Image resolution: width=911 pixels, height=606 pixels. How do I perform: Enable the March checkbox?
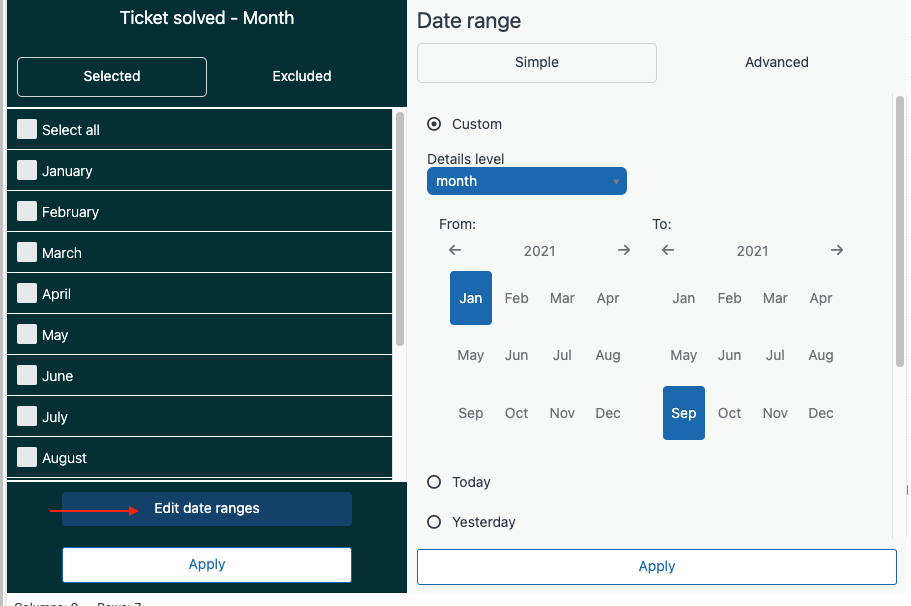(x=27, y=253)
